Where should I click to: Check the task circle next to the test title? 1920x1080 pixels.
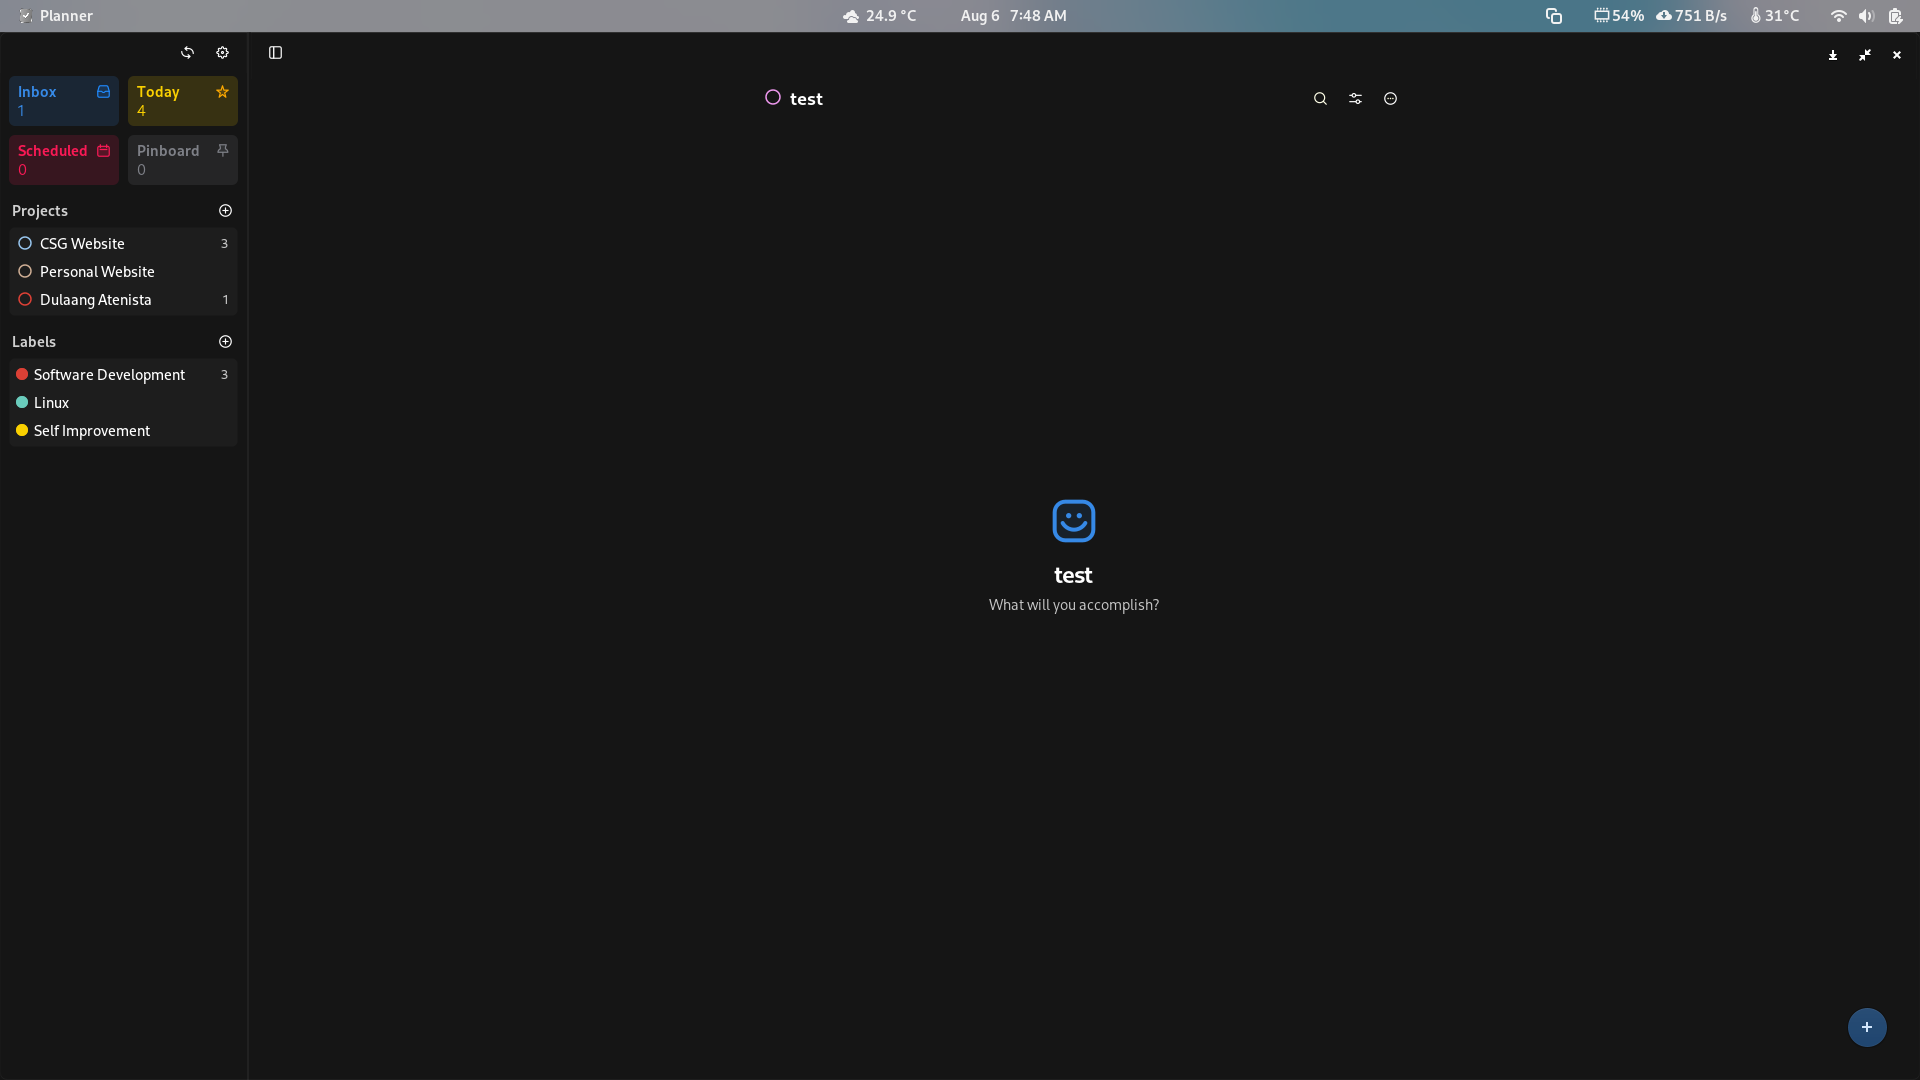coord(772,97)
